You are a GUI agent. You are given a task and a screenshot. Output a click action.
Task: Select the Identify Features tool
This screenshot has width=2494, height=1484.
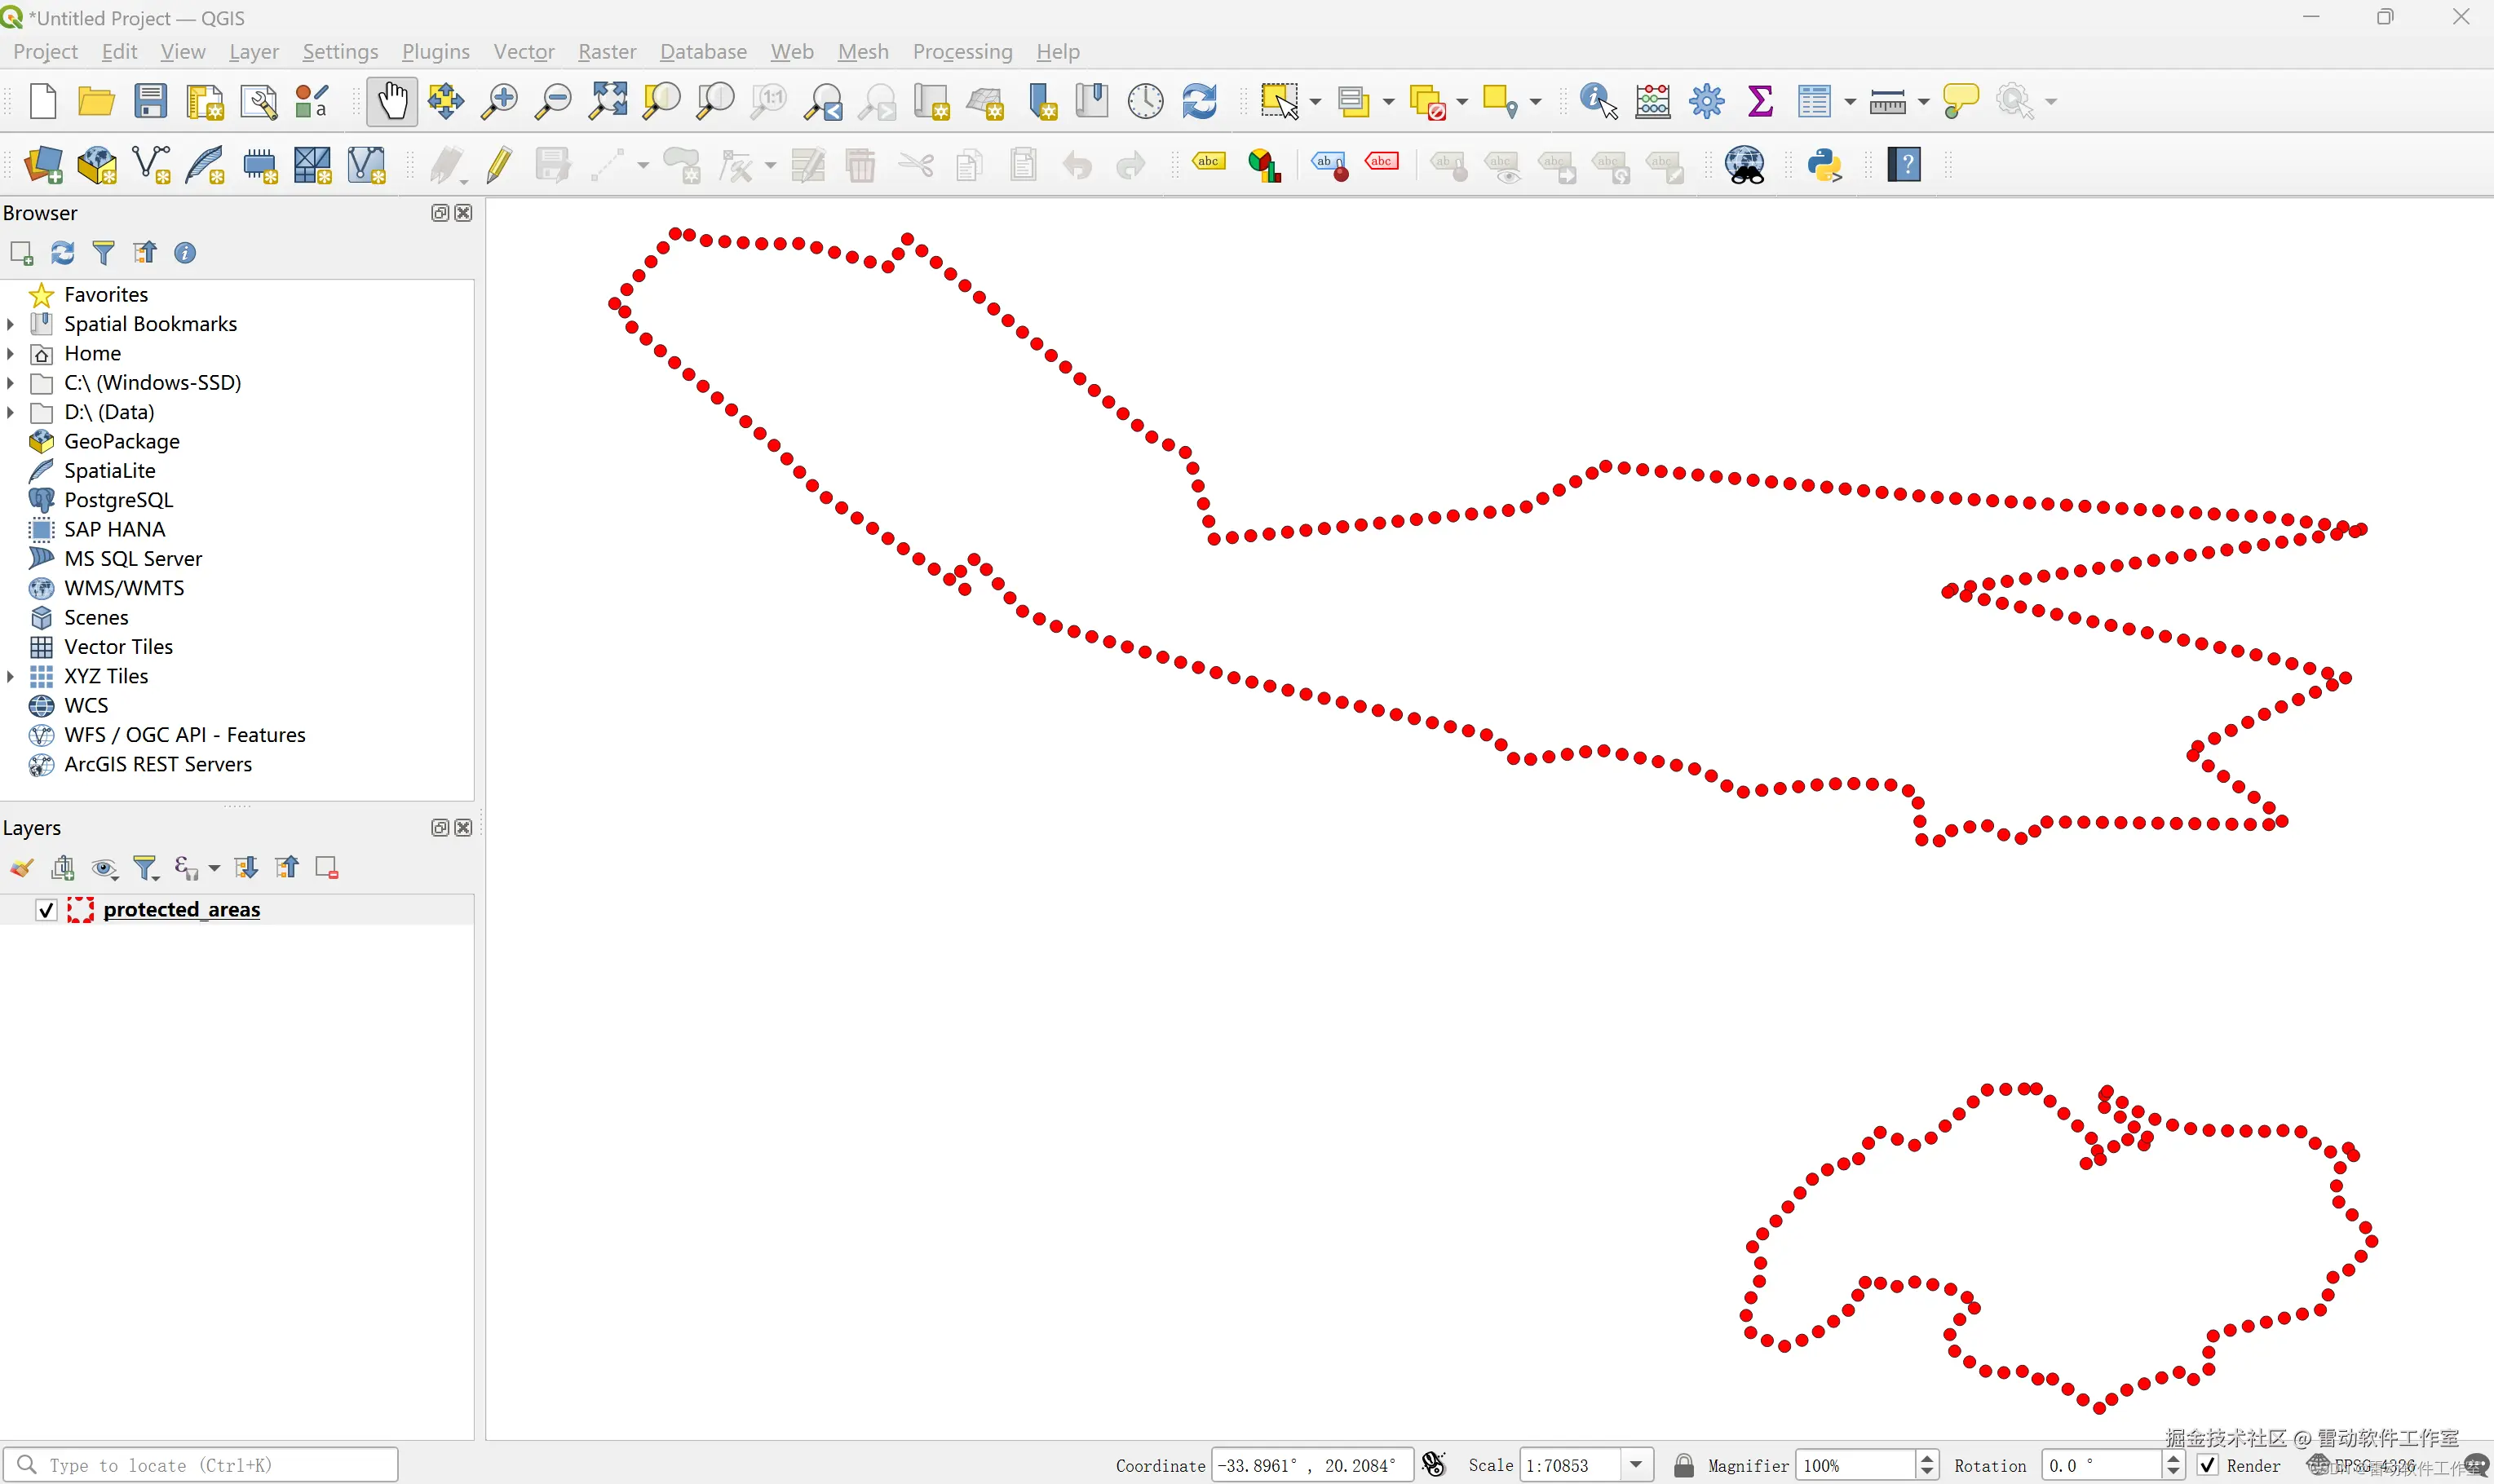tap(1597, 101)
